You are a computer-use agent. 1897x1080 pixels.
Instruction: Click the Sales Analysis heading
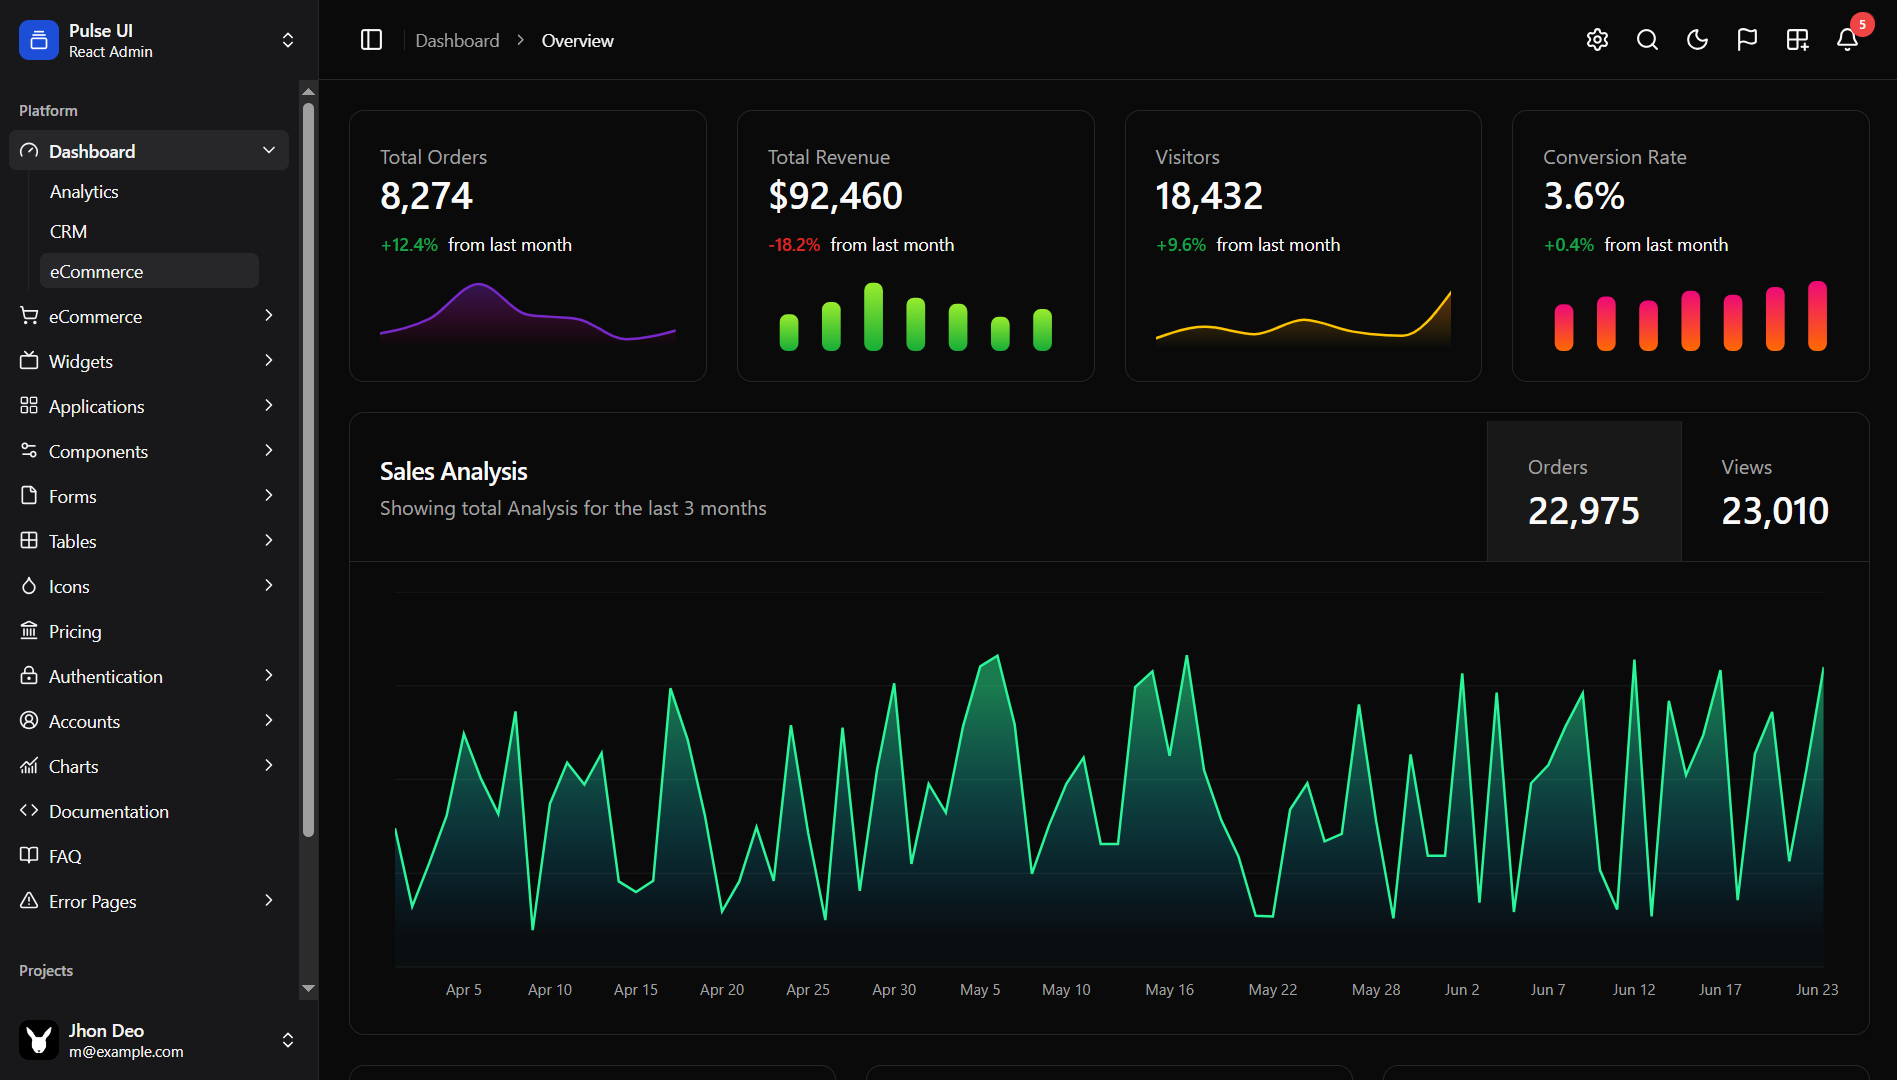coord(453,471)
